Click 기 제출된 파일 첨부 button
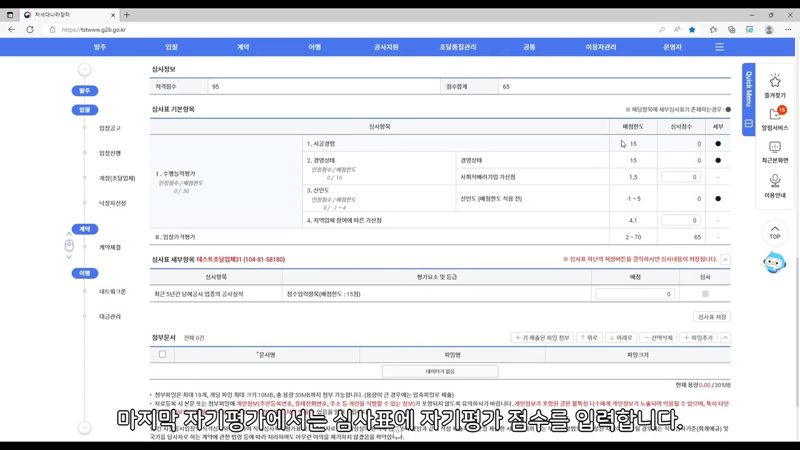 pyautogui.click(x=542, y=338)
